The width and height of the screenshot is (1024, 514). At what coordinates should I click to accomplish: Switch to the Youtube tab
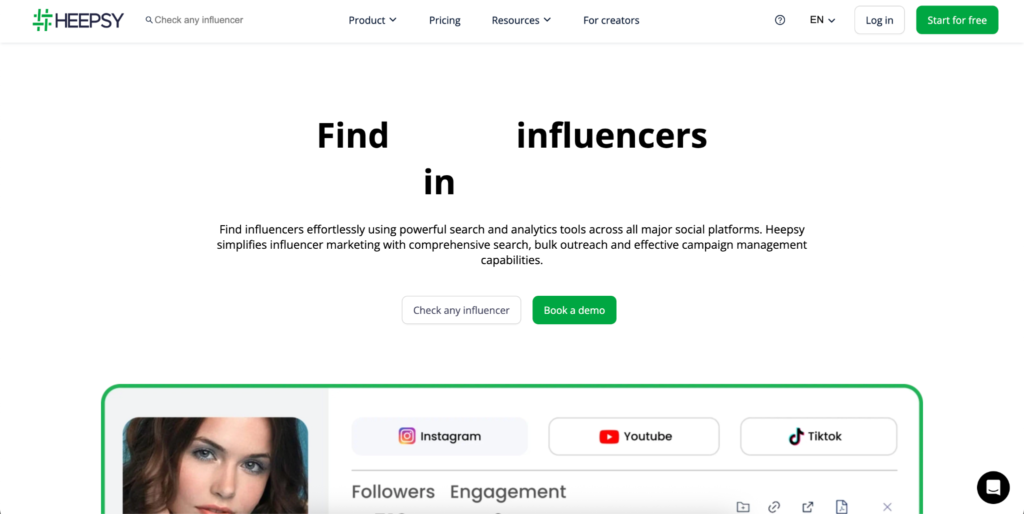tap(634, 436)
